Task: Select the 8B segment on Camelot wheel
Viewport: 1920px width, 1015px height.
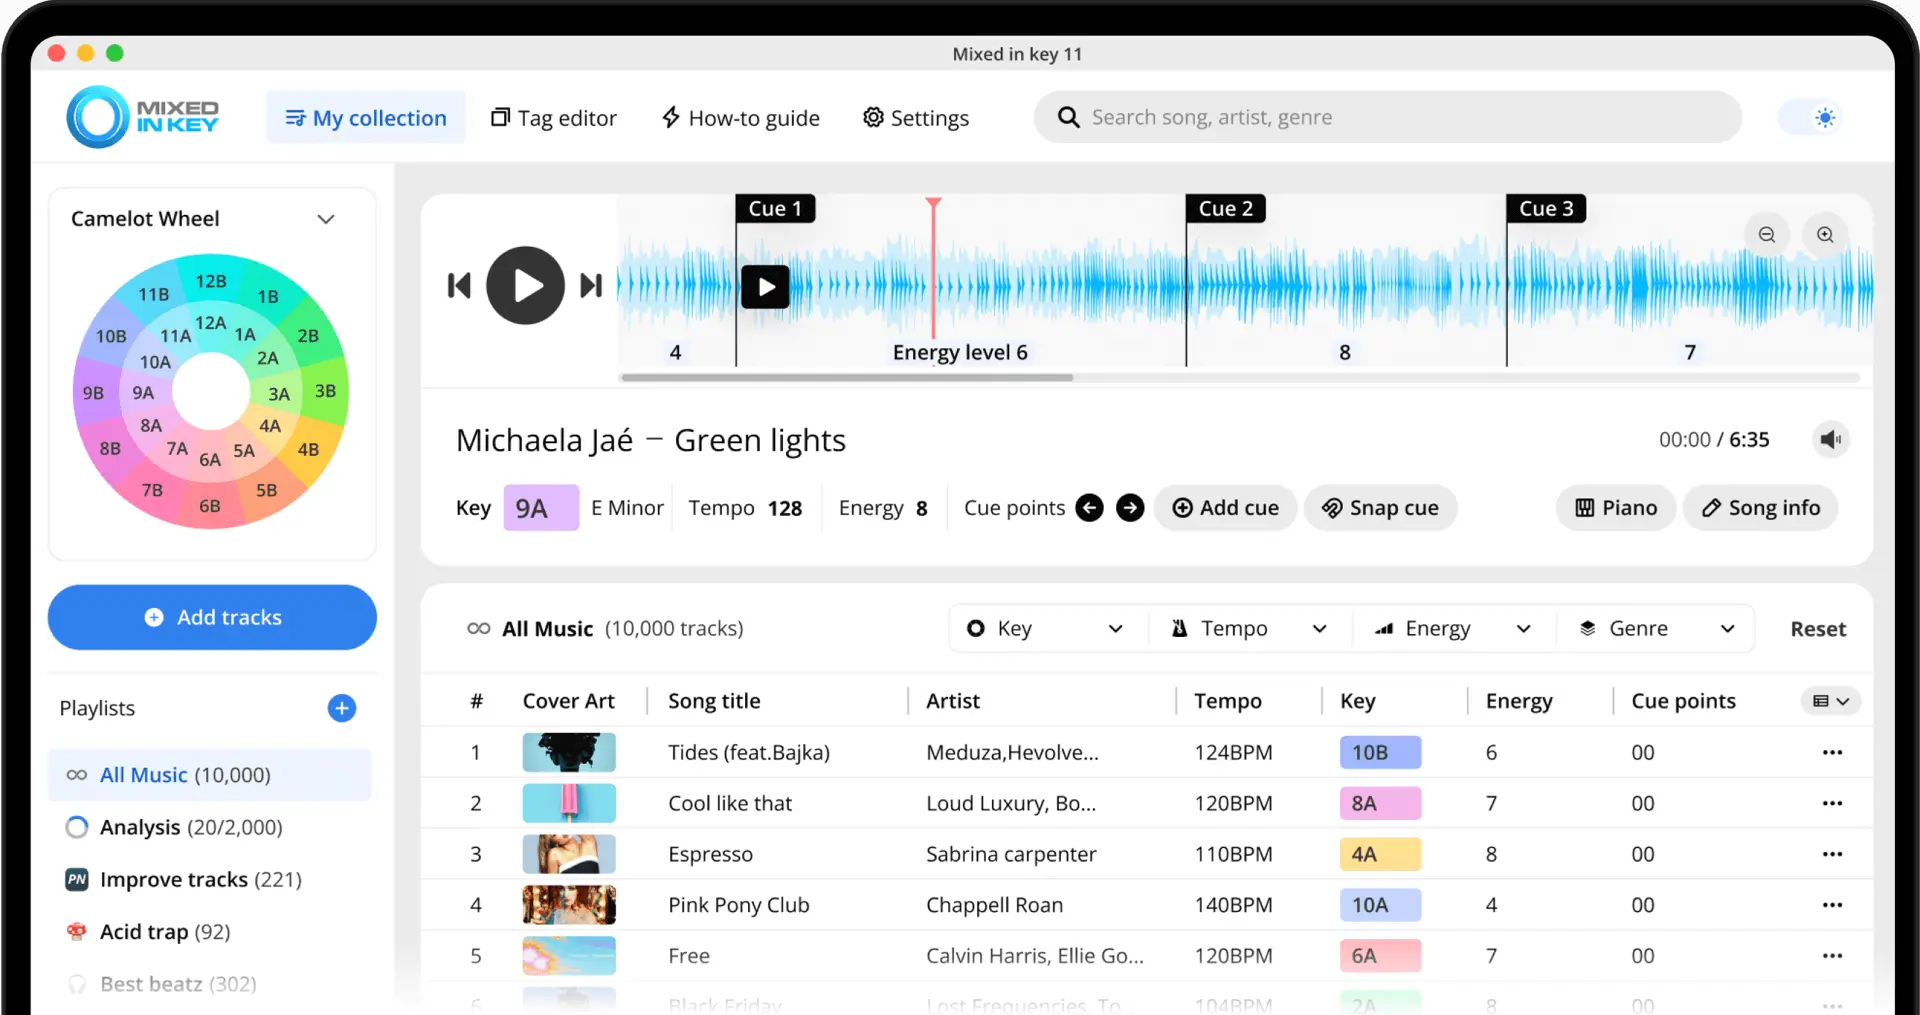Action: (110, 449)
